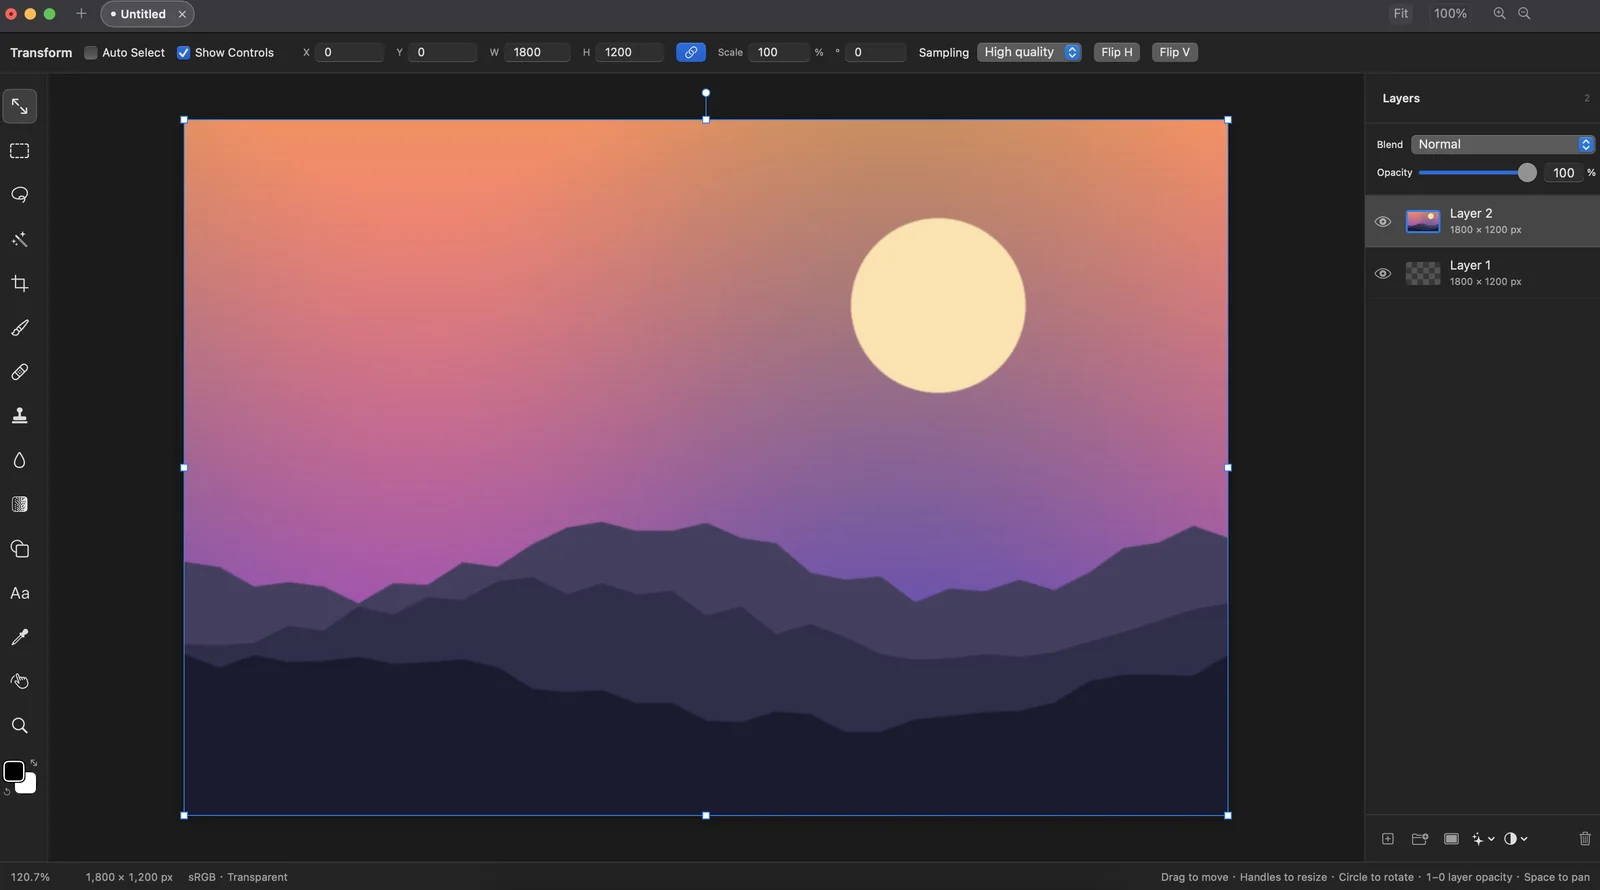The image size is (1600, 890).
Task: Open the foreground color swatch
Action: 14,771
